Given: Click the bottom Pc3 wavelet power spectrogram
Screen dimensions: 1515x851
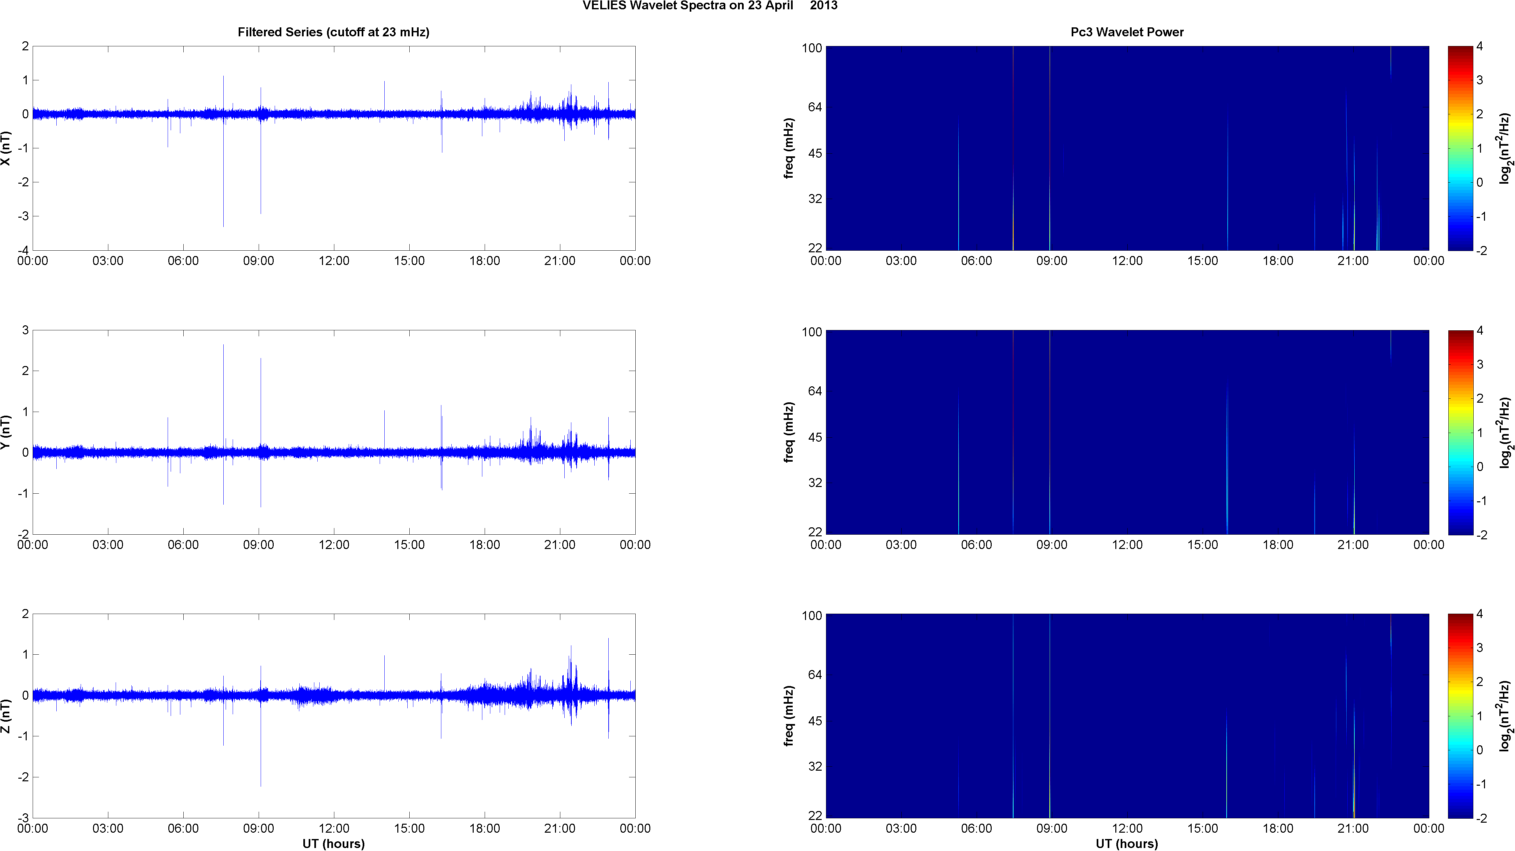Looking at the screenshot, I should click(1127, 716).
